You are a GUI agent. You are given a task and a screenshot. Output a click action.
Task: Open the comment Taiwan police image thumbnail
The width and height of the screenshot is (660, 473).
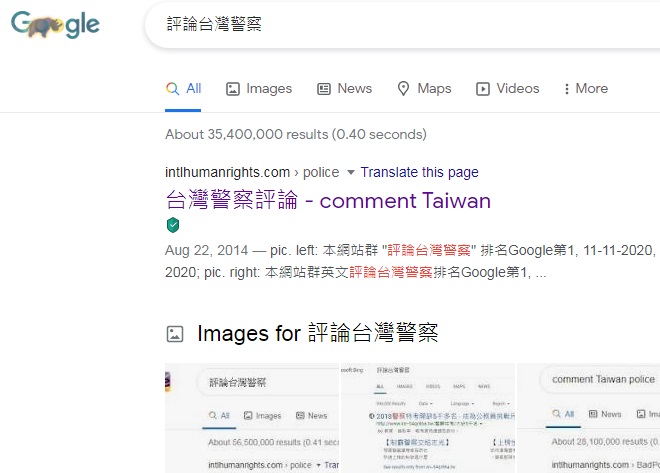tap(590, 418)
